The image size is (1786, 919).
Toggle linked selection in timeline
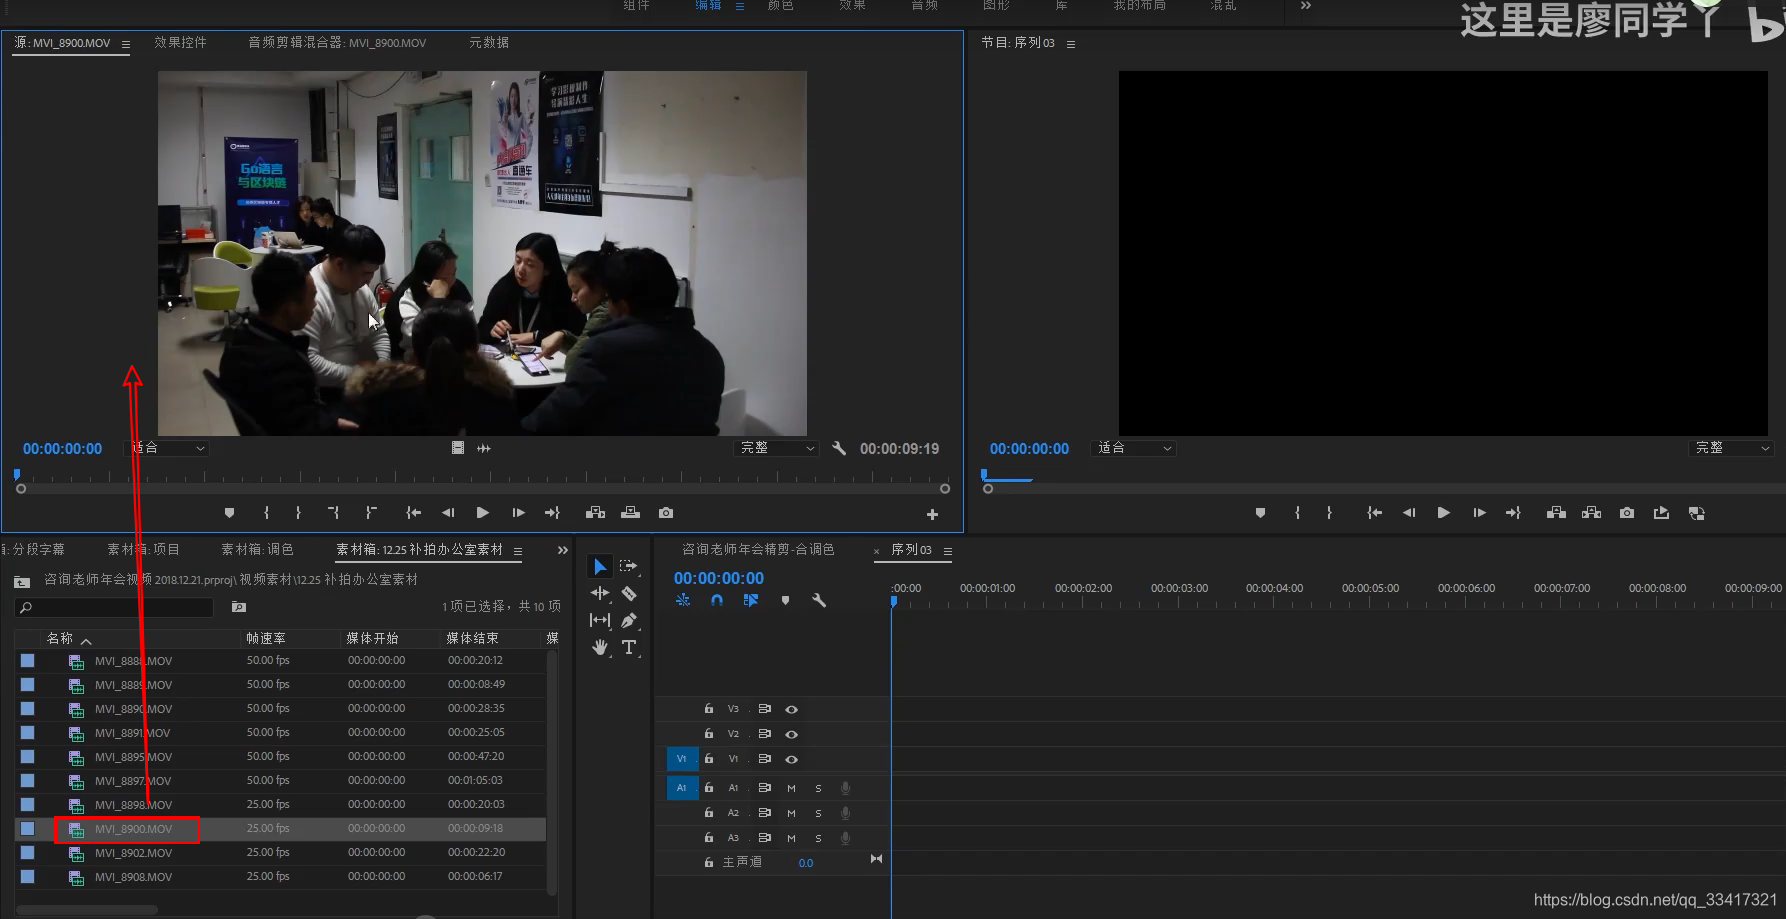click(x=751, y=600)
